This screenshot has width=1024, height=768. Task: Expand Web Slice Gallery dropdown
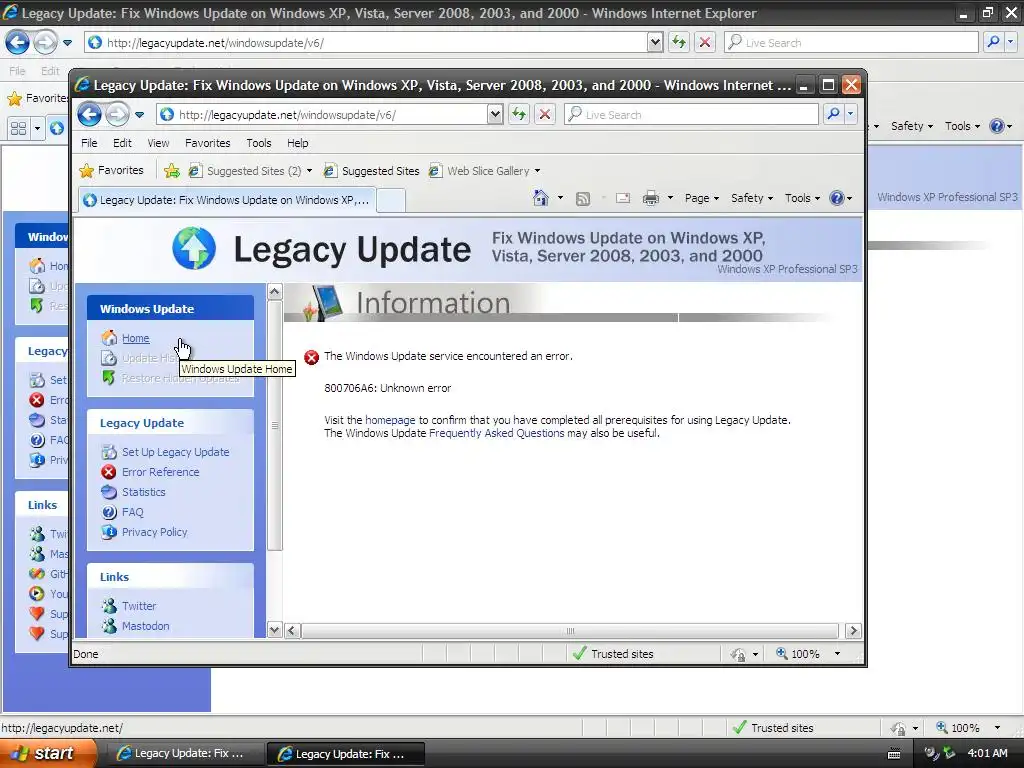coord(537,171)
